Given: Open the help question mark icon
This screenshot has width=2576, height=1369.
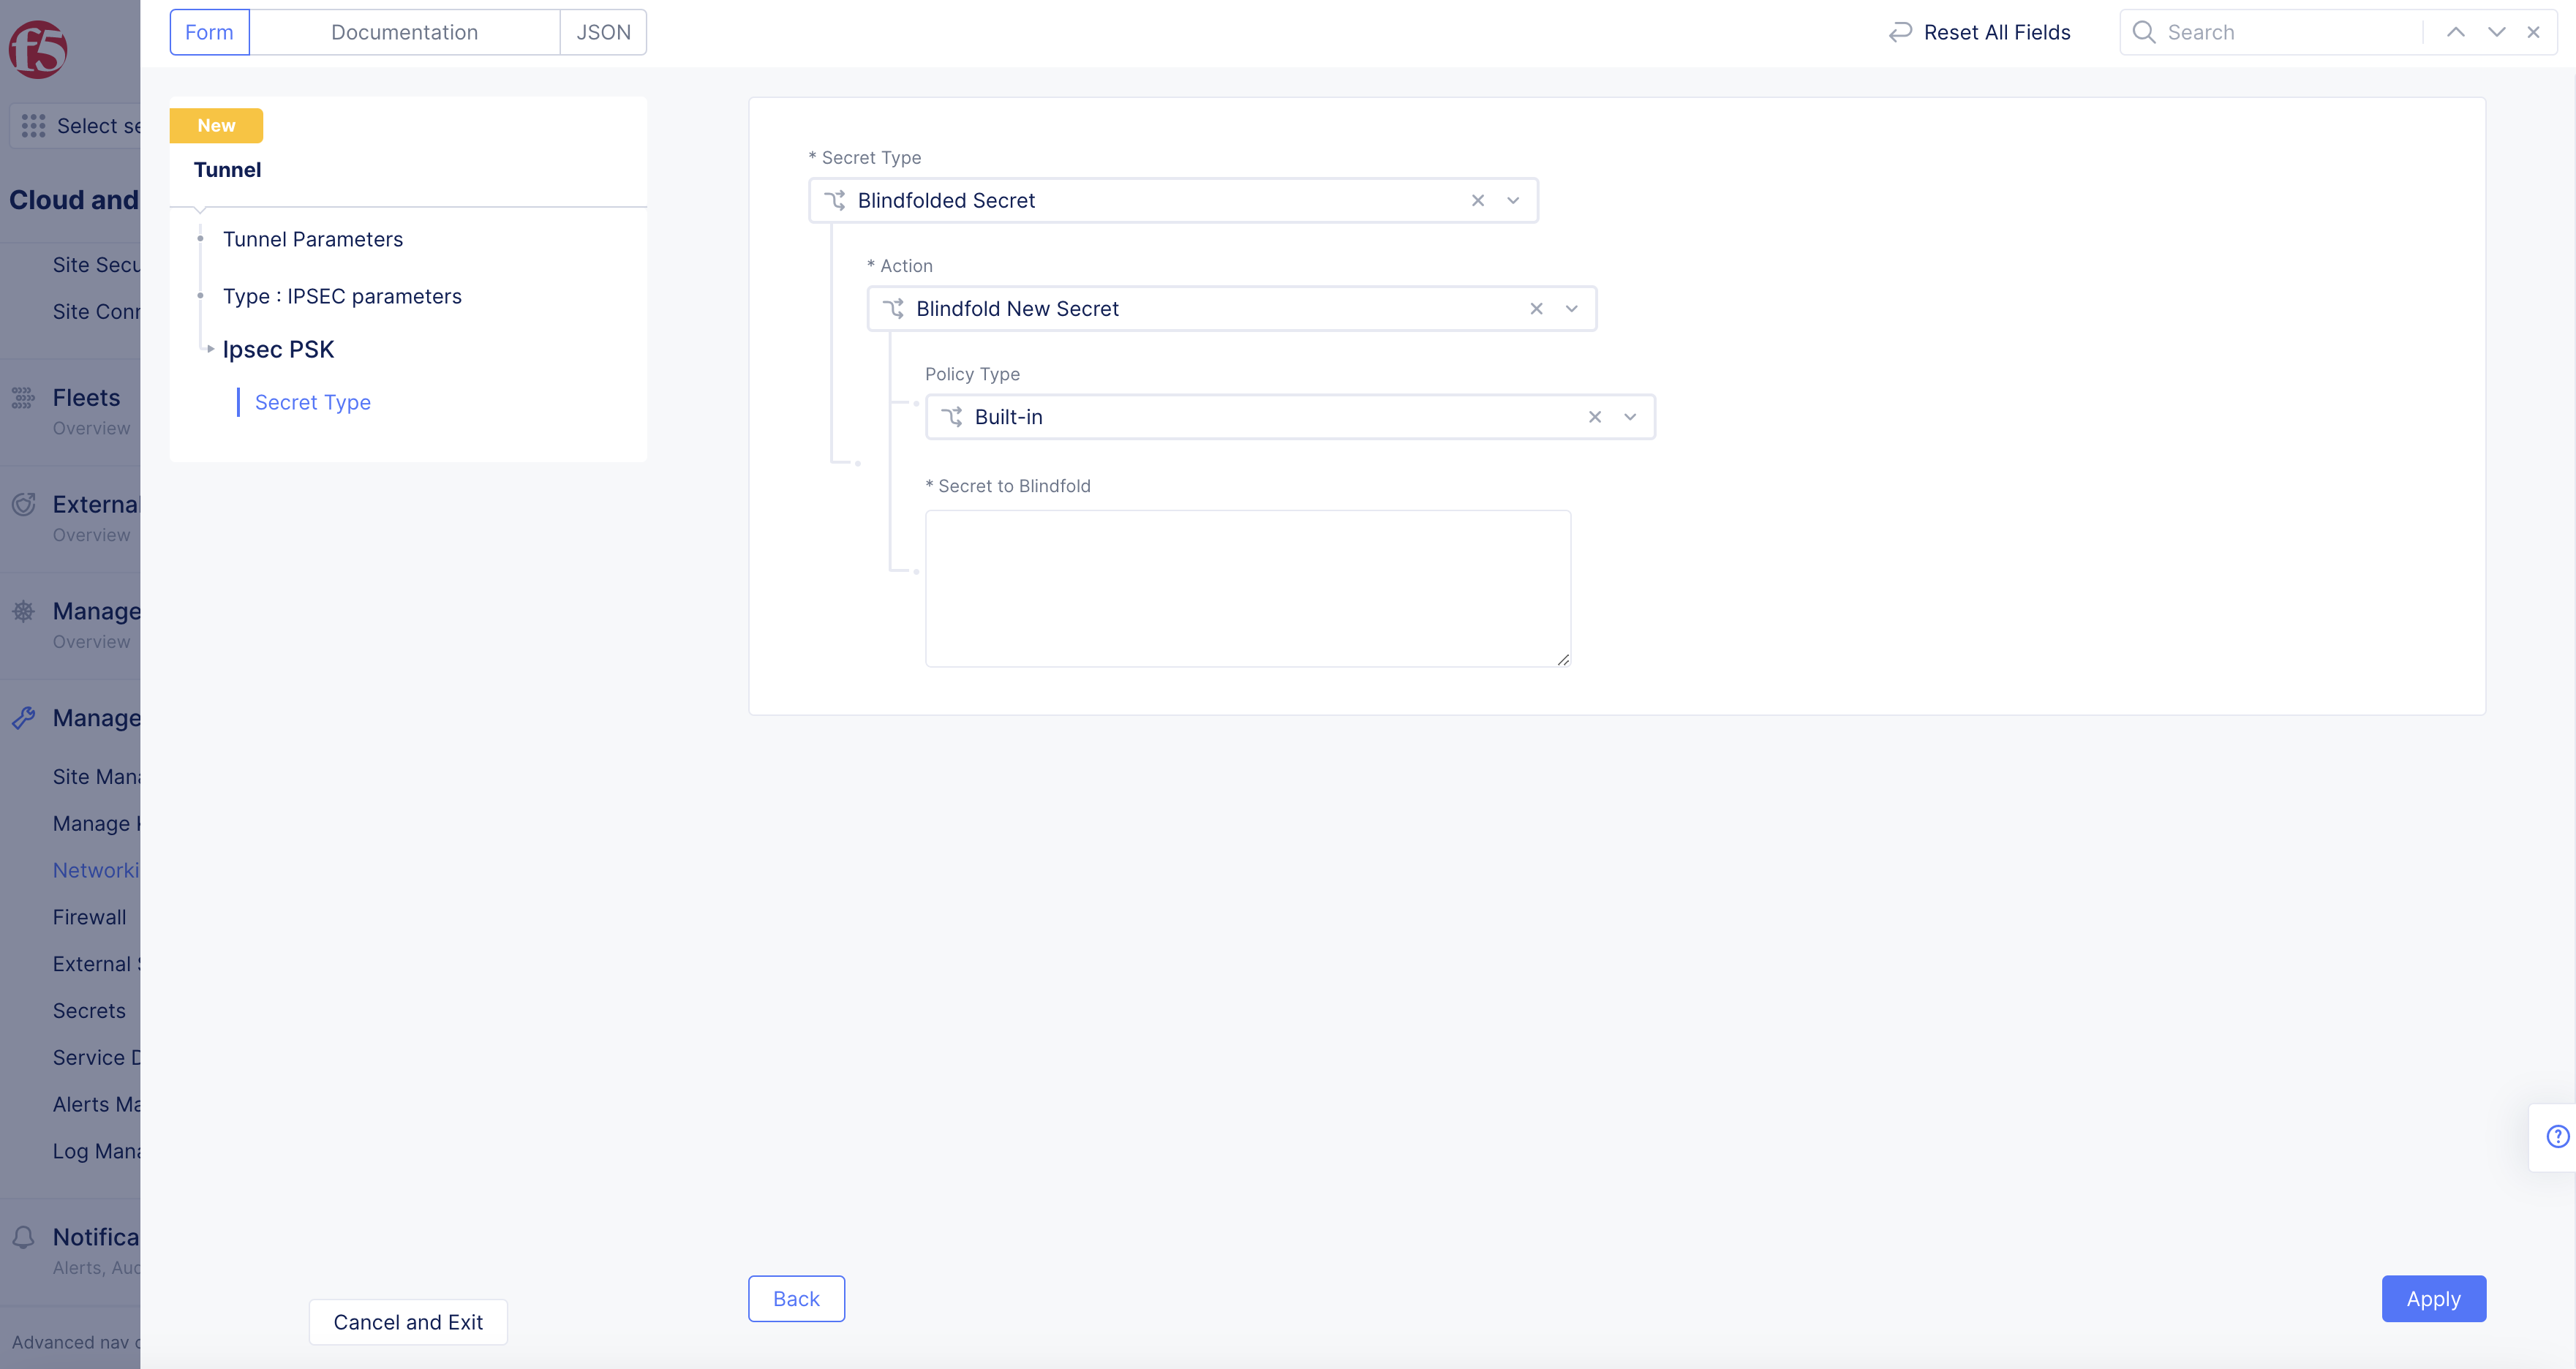Looking at the screenshot, I should (2557, 1136).
